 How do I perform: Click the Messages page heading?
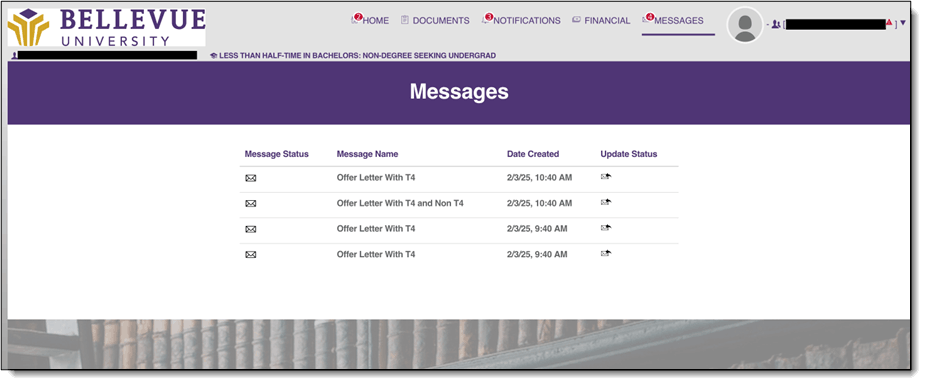(x=459, y=92)
